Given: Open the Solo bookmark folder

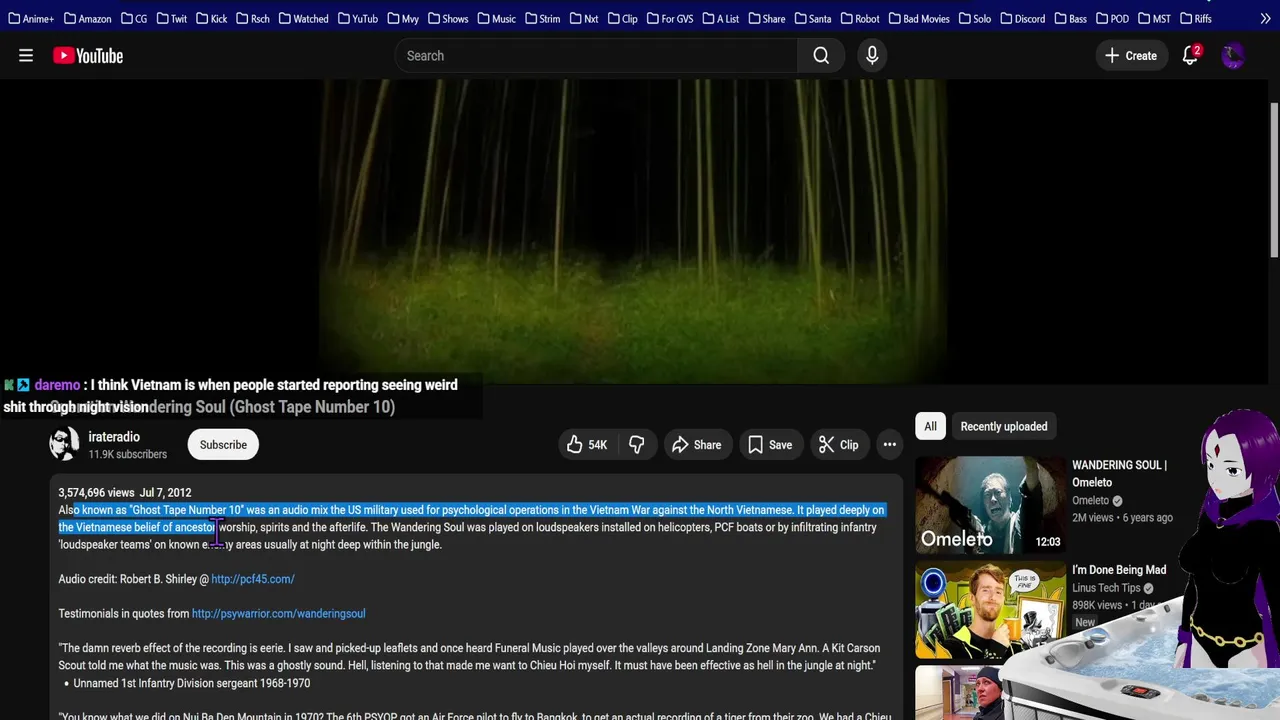Looking at the screenshot, I should (975, 18).
